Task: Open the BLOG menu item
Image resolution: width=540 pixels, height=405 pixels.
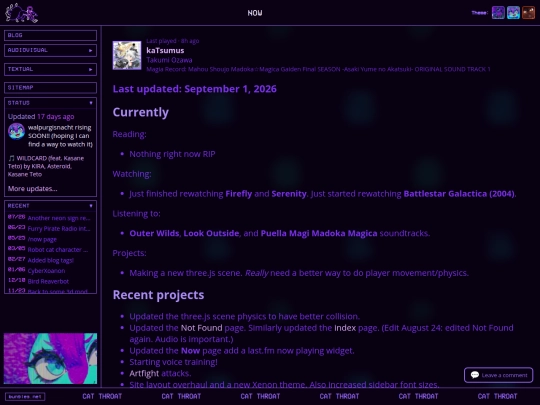Action: tap(50, 35)
